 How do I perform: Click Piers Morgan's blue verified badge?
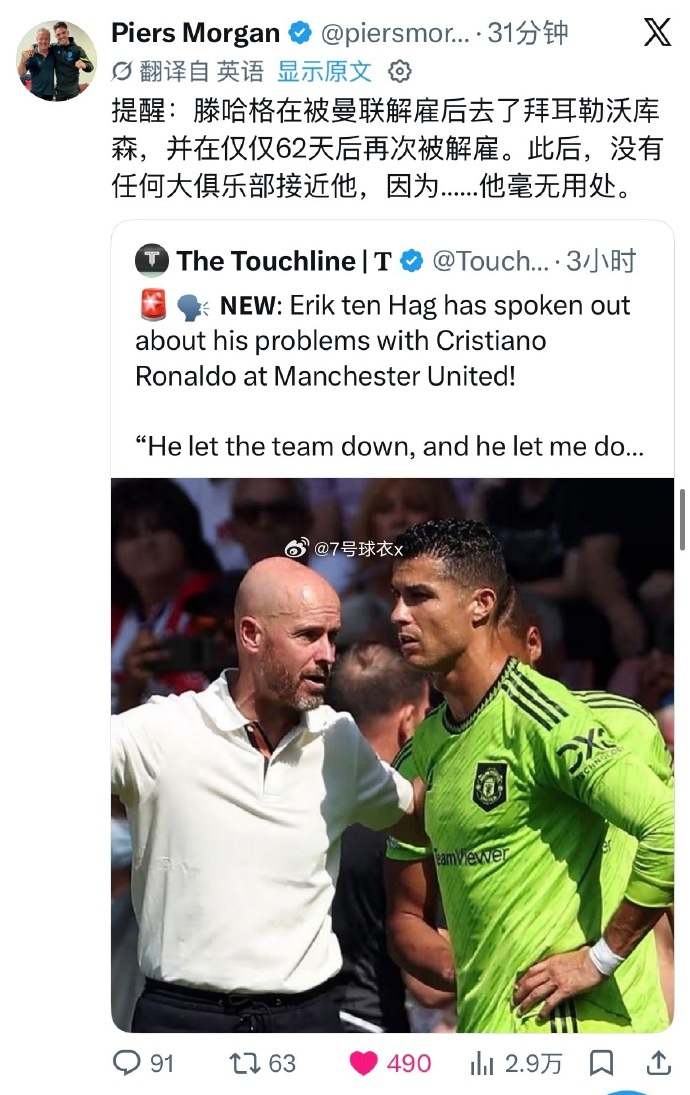[x=300, y=32]
